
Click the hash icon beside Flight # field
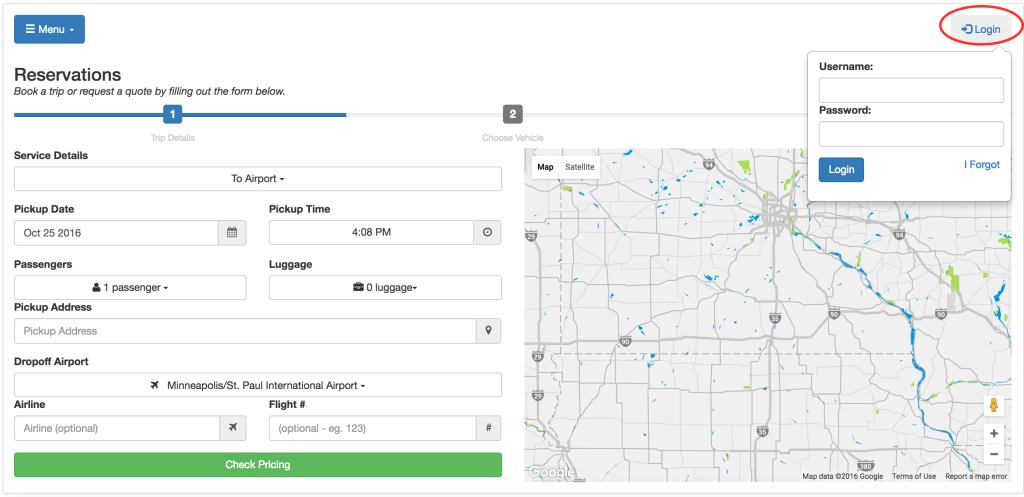coord(487,428)
